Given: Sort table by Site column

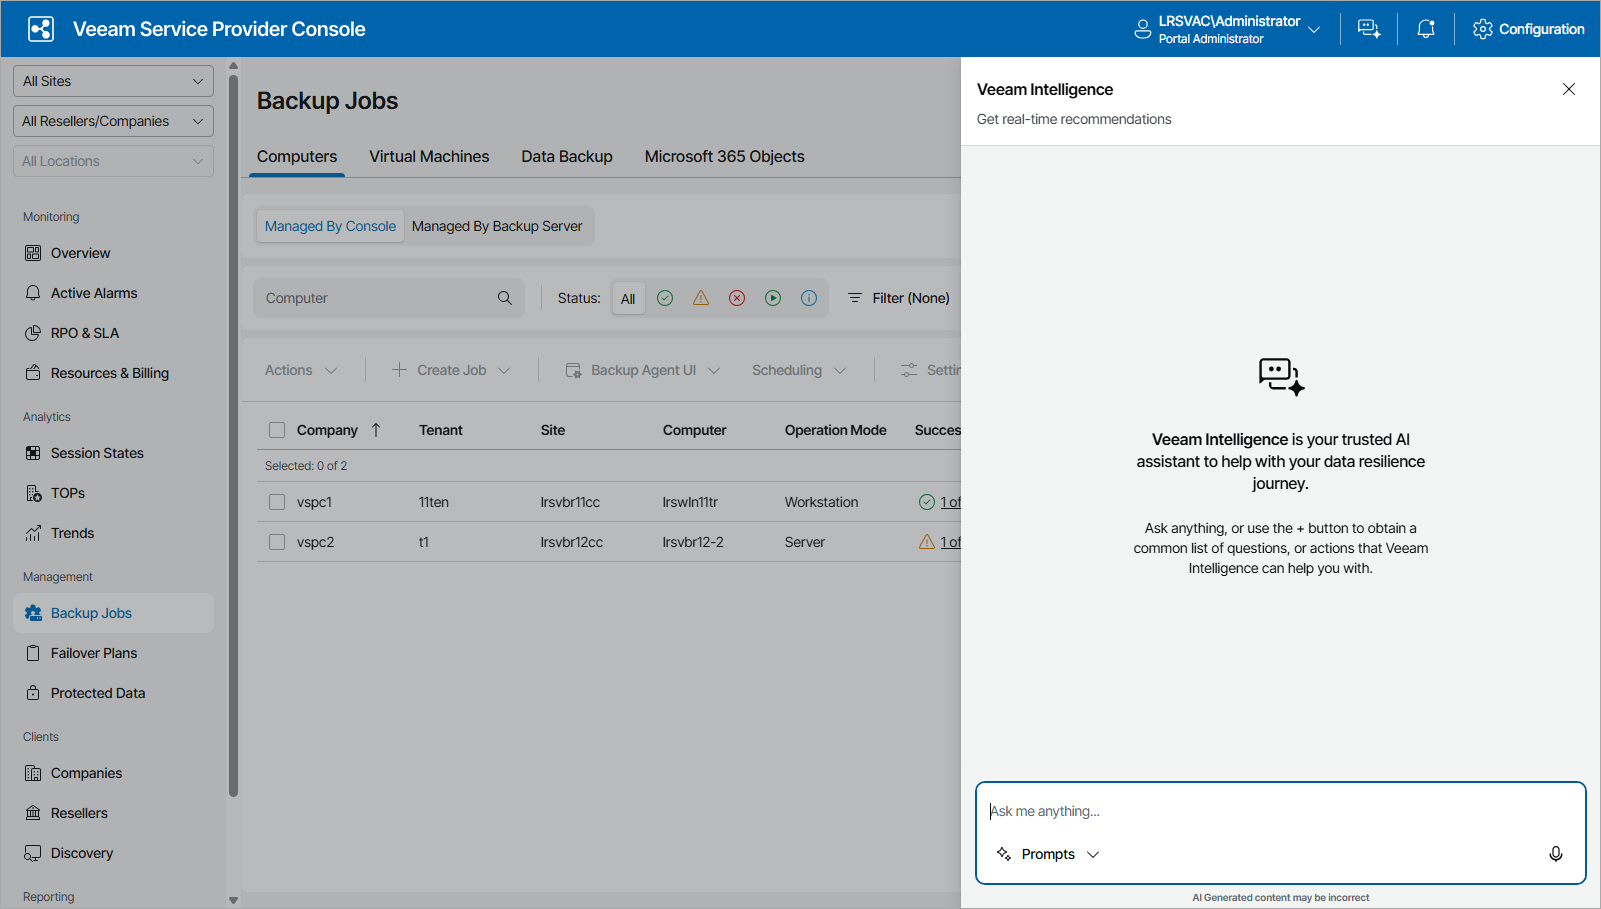Looking at the screenshot, I should 553,430.
